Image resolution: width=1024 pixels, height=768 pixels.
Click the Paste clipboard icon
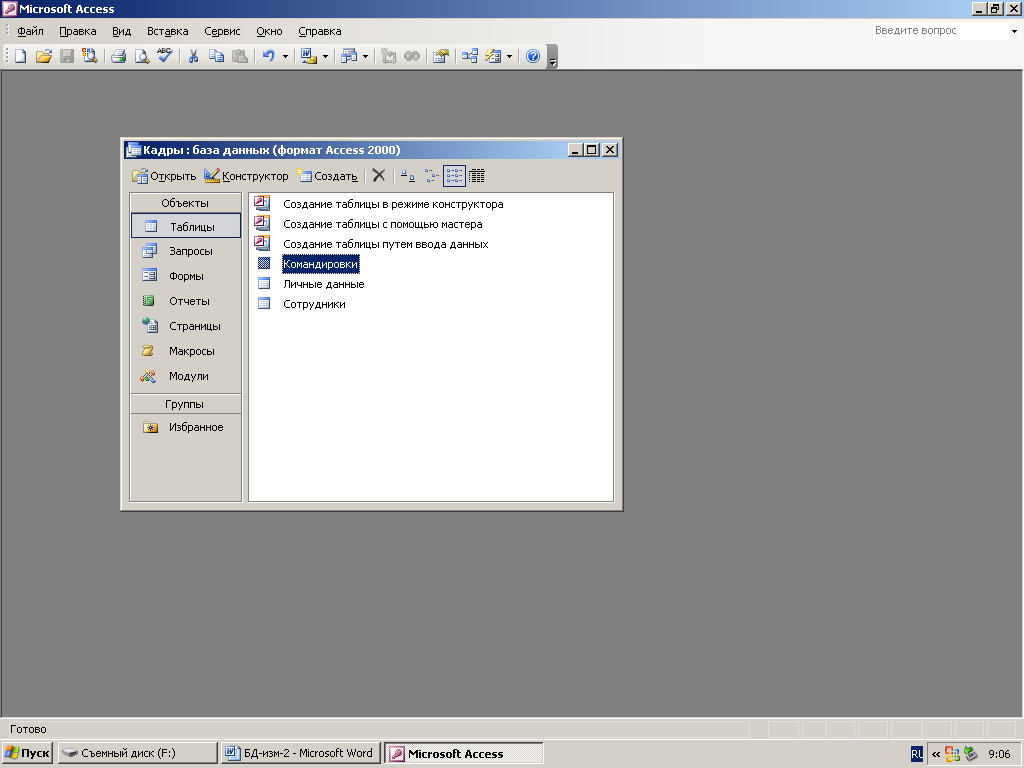point(240,56)
